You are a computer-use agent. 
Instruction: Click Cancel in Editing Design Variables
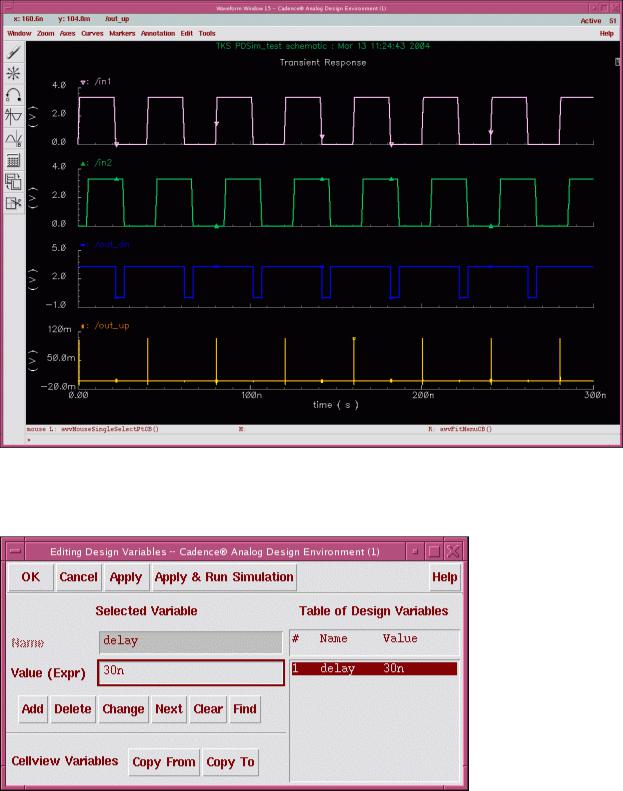[x=78, y=577]
